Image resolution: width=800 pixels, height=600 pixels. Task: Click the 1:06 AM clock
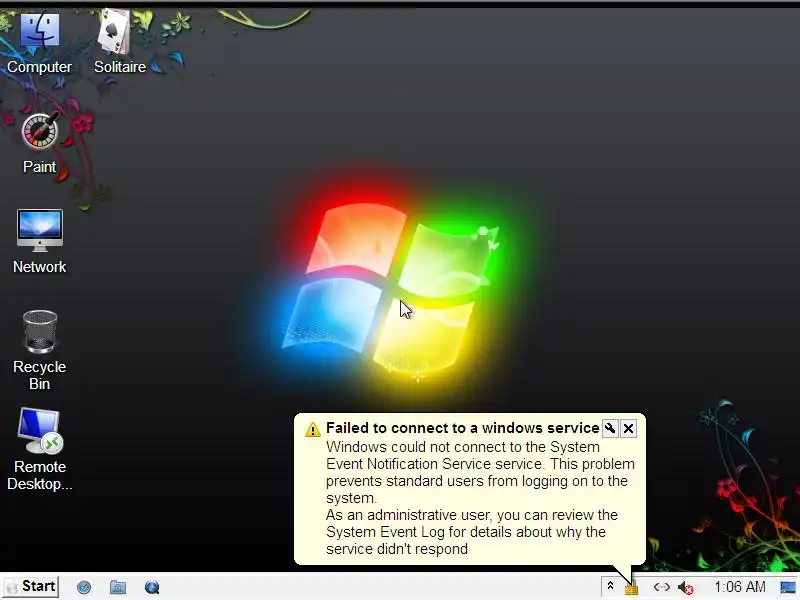[x=740, y=587]
